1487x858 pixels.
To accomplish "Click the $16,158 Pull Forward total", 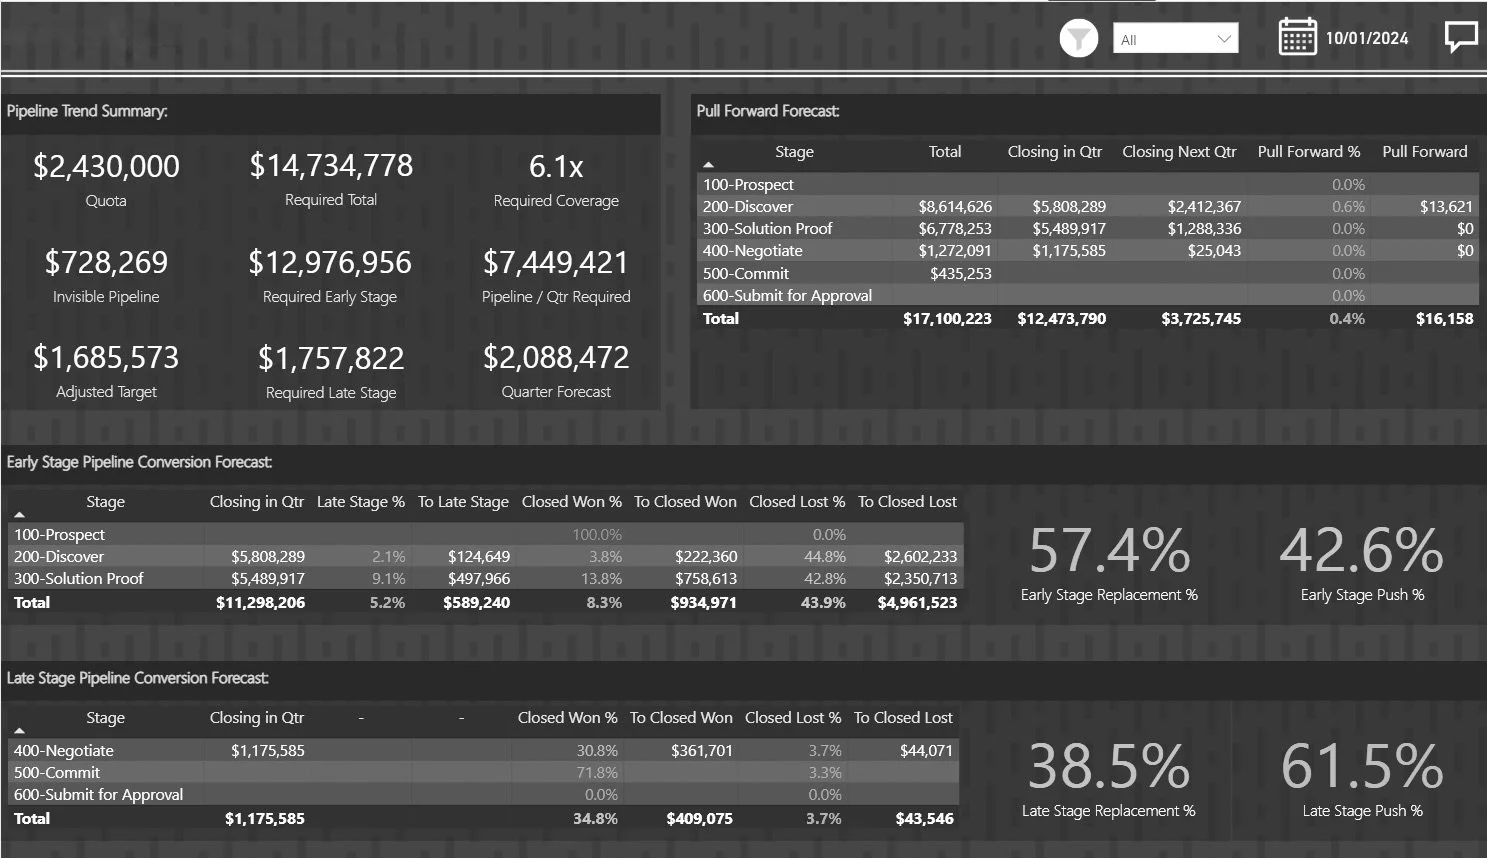I will point(1444,319).
